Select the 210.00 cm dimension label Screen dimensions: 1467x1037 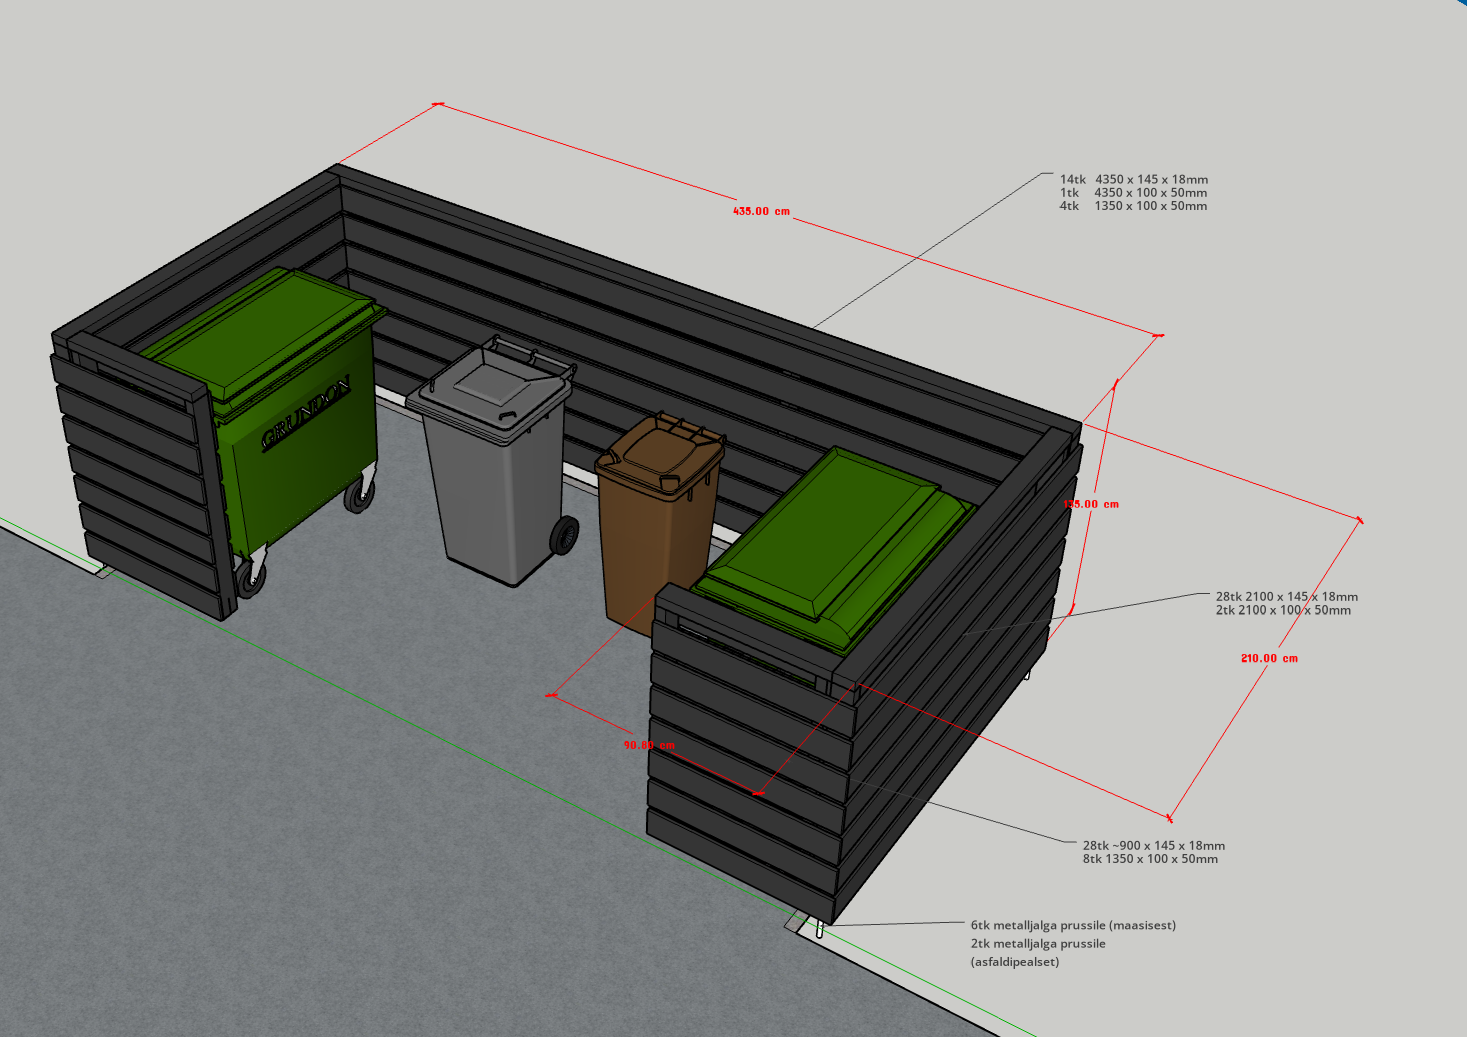click(x=1269, y=658)
